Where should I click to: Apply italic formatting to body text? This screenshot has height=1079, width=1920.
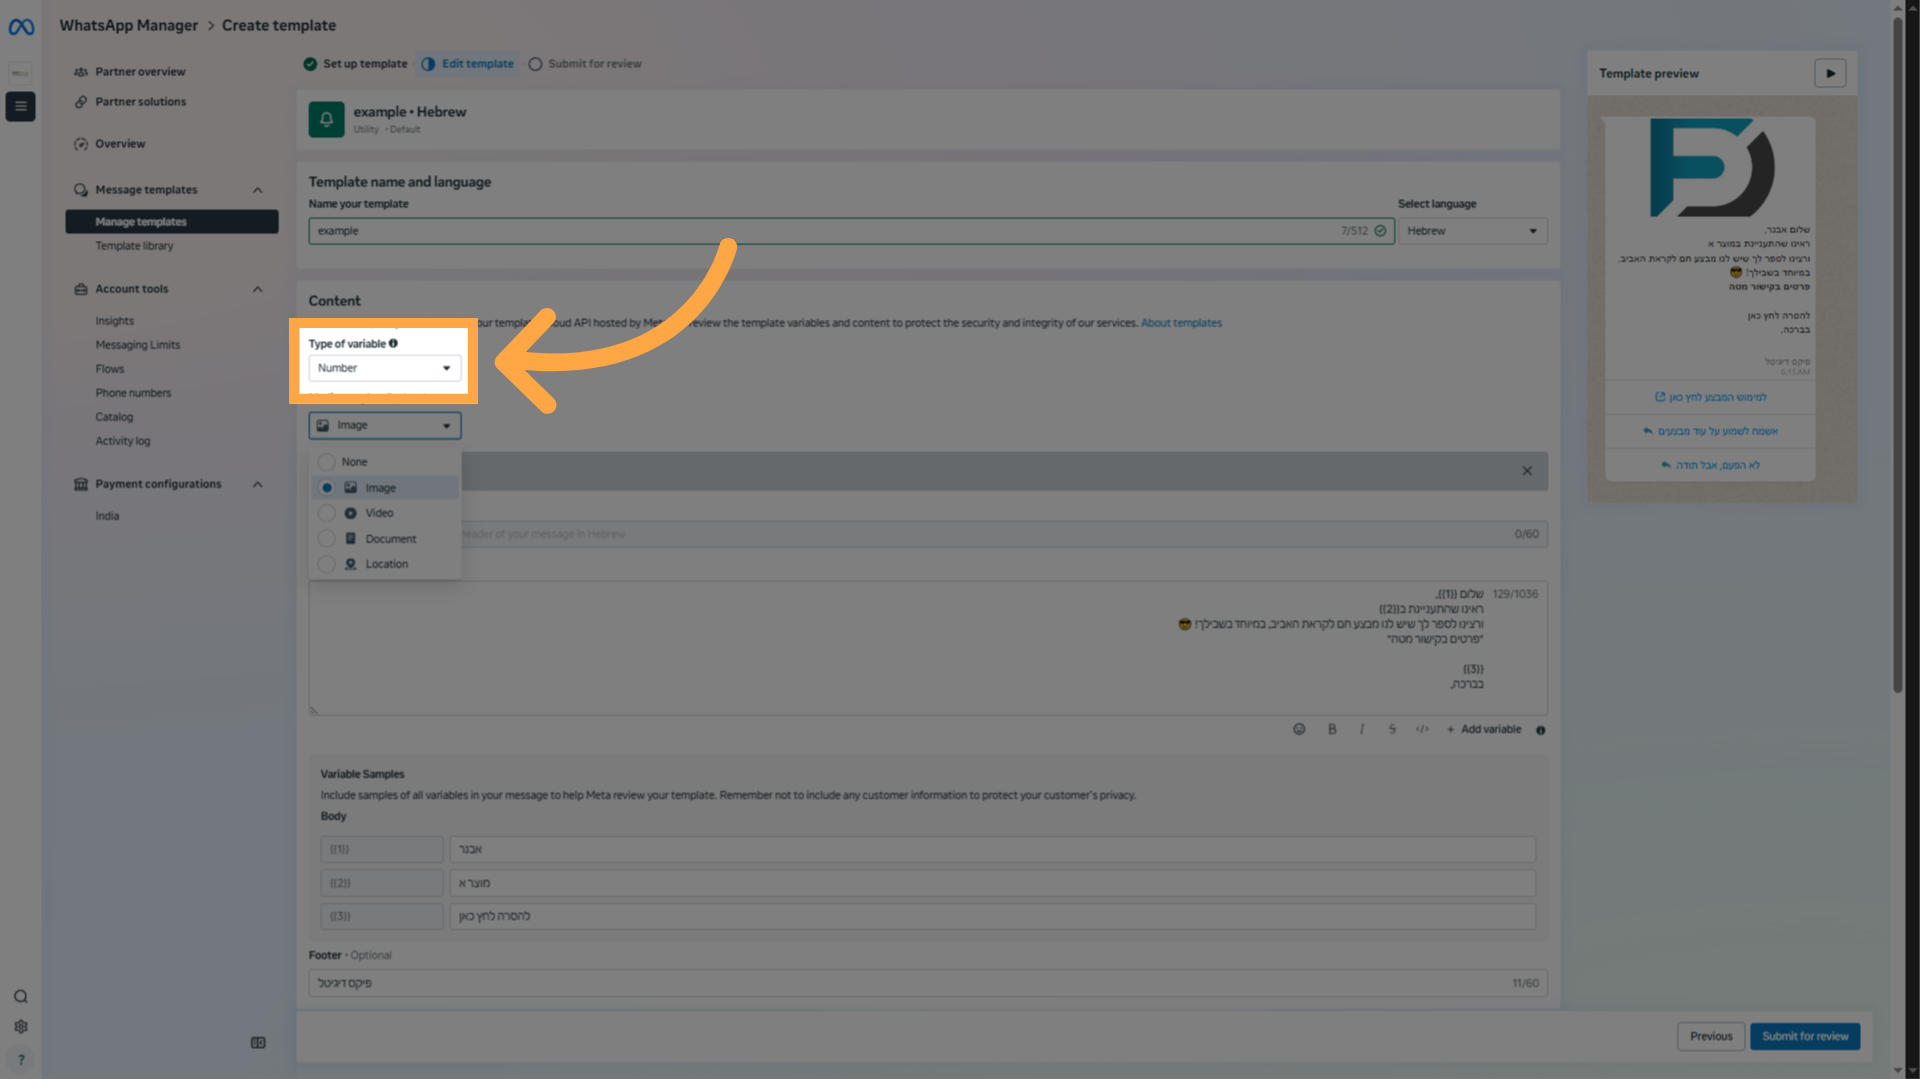pos(1362,729)
